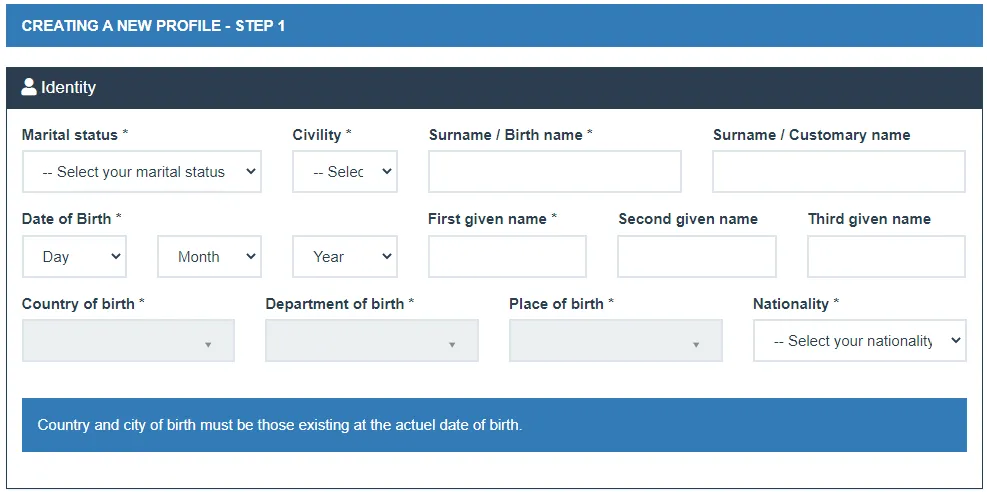
Task: Click the Date of Birth label
Action: 67,219
